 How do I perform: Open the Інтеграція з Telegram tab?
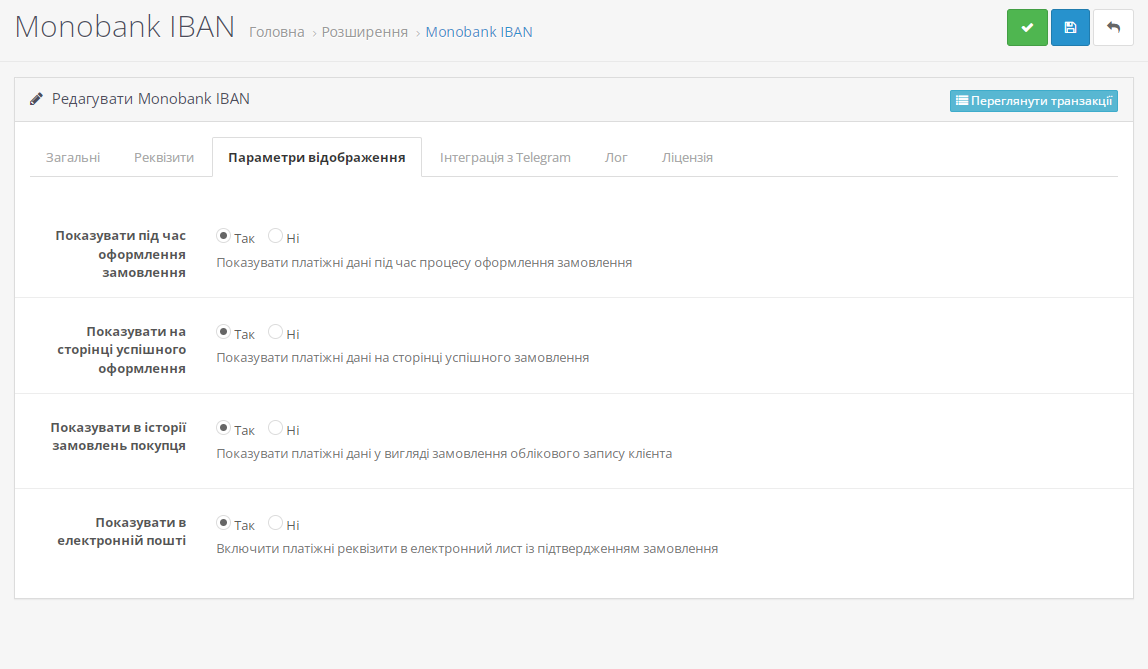point(505,157)
